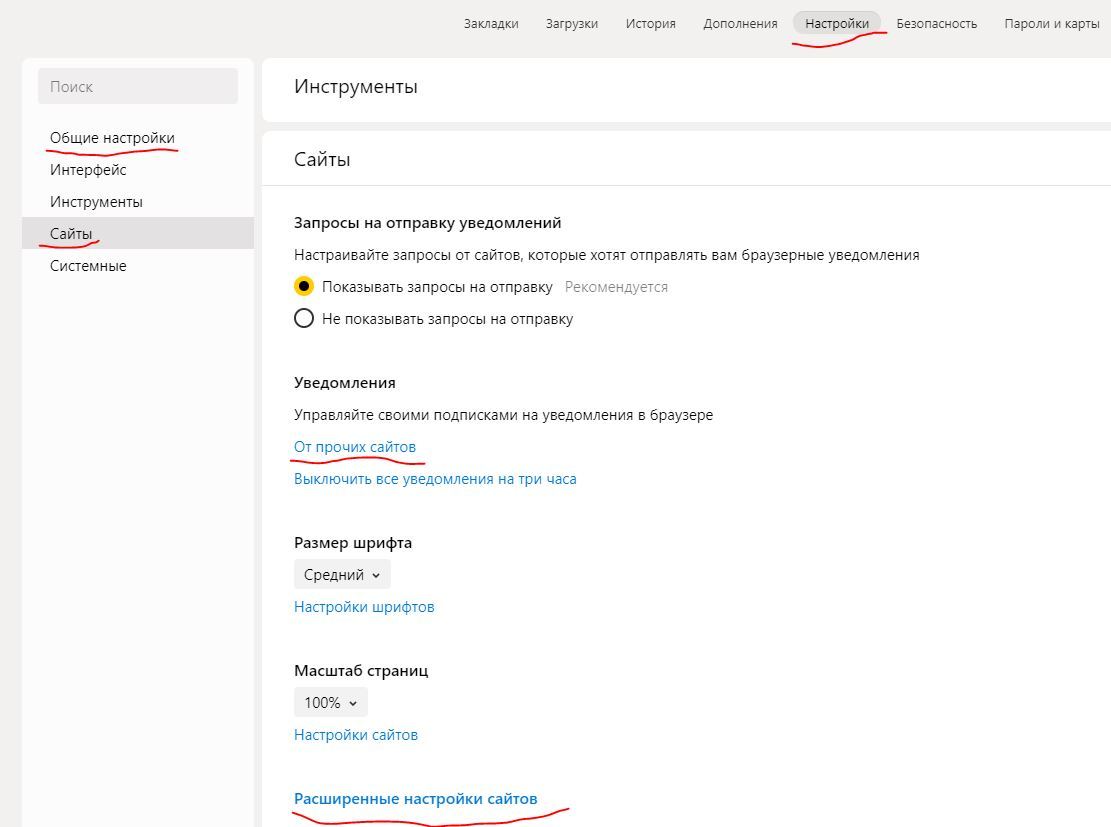Open the Пароли и карты tab
The image size is (1111, 827).
point(1051,24)
